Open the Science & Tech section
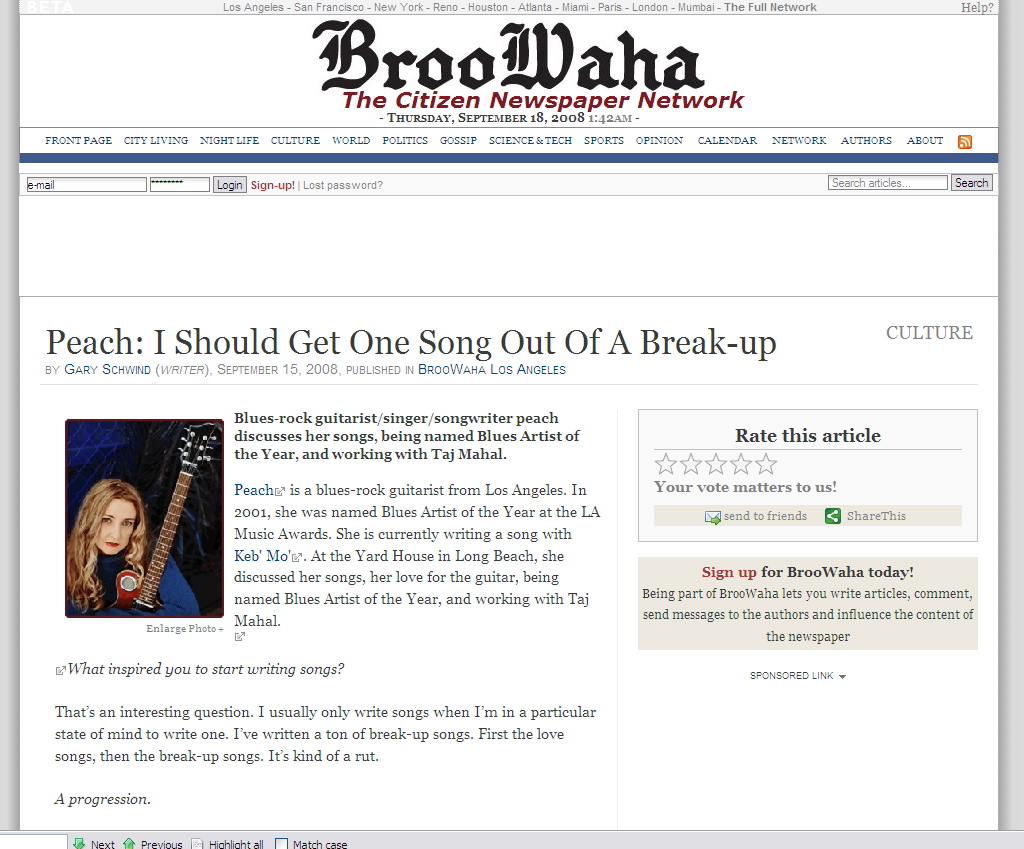Screen dimensions: 1024x849 530,140
